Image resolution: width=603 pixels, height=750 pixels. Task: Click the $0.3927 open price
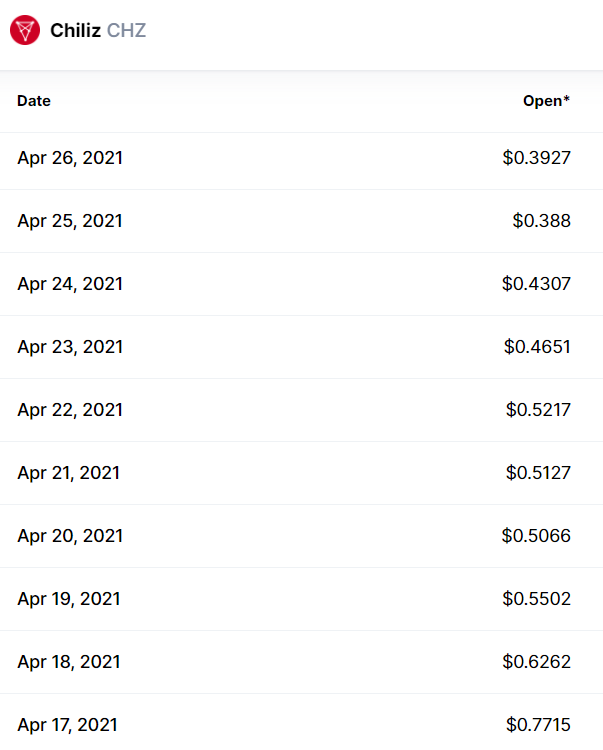537,158
